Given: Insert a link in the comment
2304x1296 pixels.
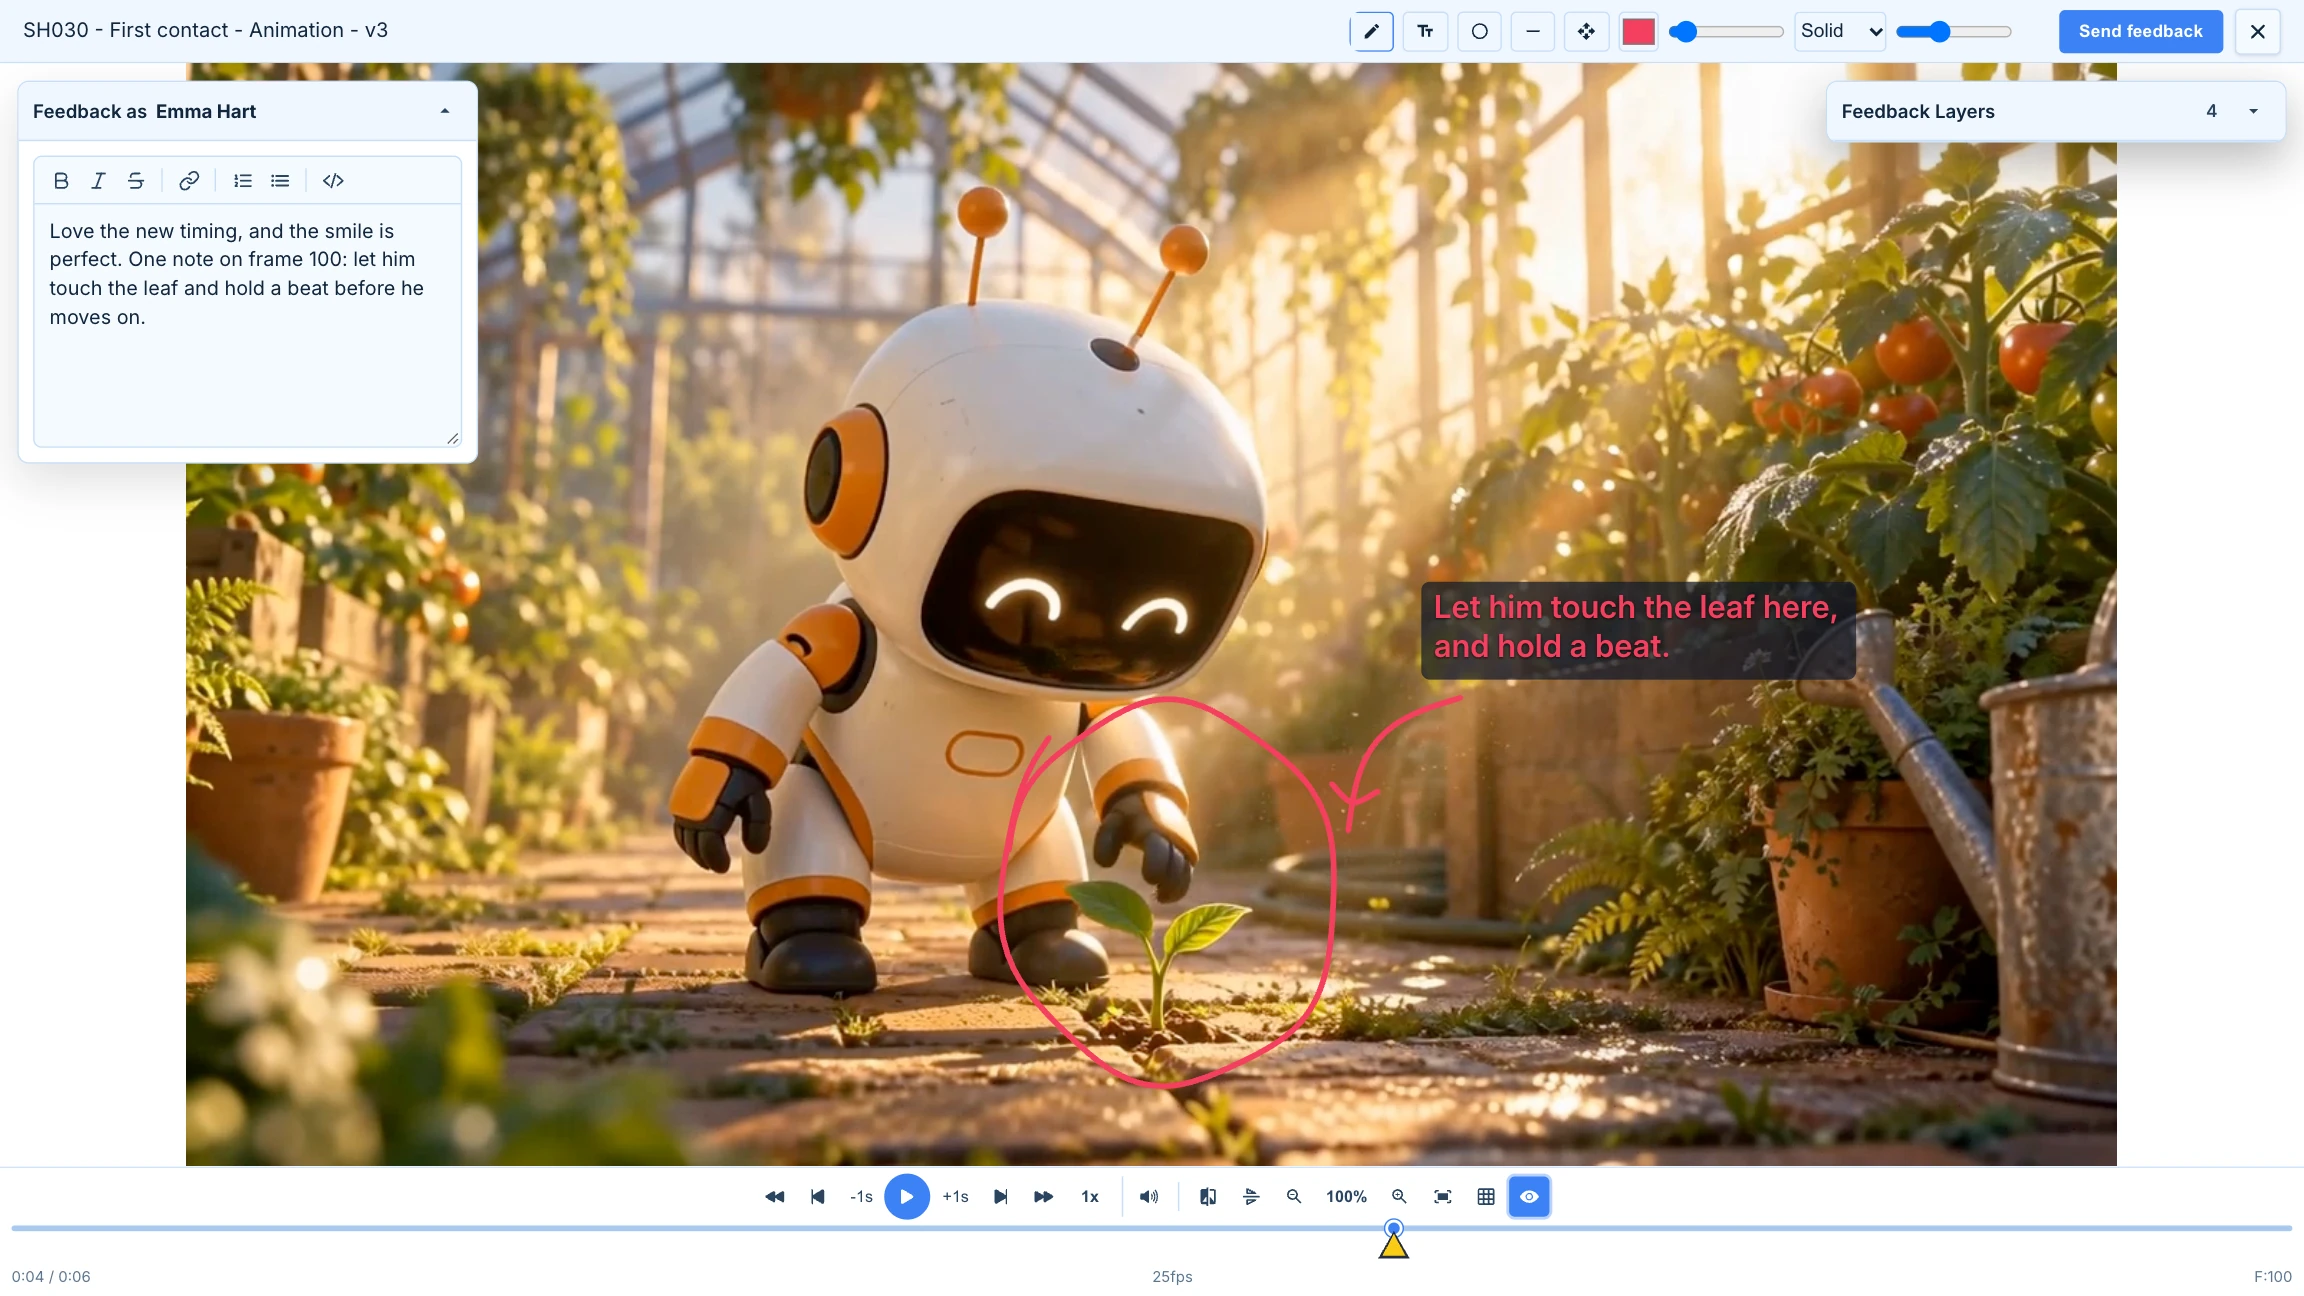Looking at the screenshot, I should [x=188, y=180].
